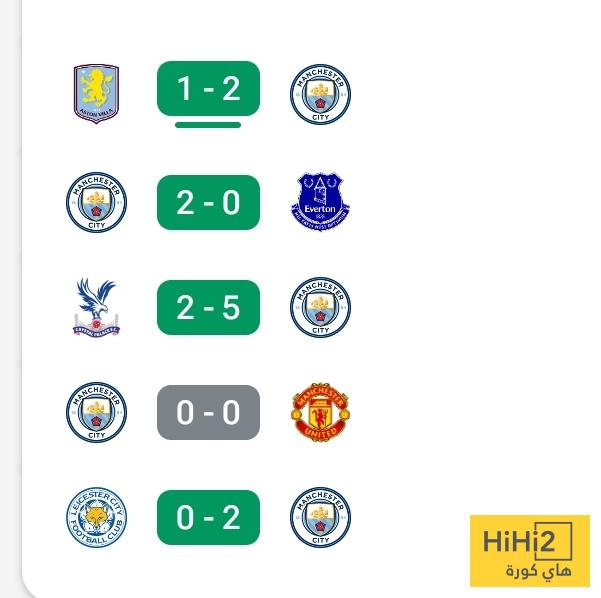Click the 2 - 0 score against Everton
The height and width of the screenshot is (598, 601).
[x=208, y=202]
